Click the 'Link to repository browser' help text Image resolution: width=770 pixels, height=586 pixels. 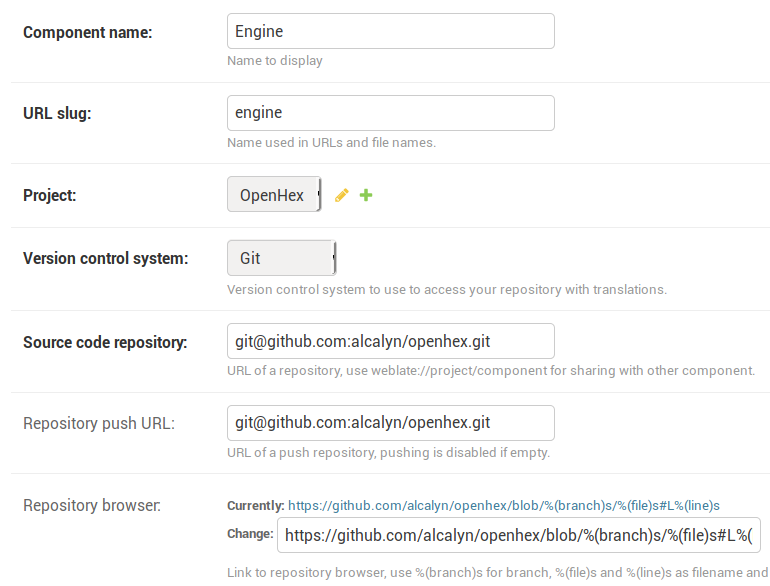[497, 573]
